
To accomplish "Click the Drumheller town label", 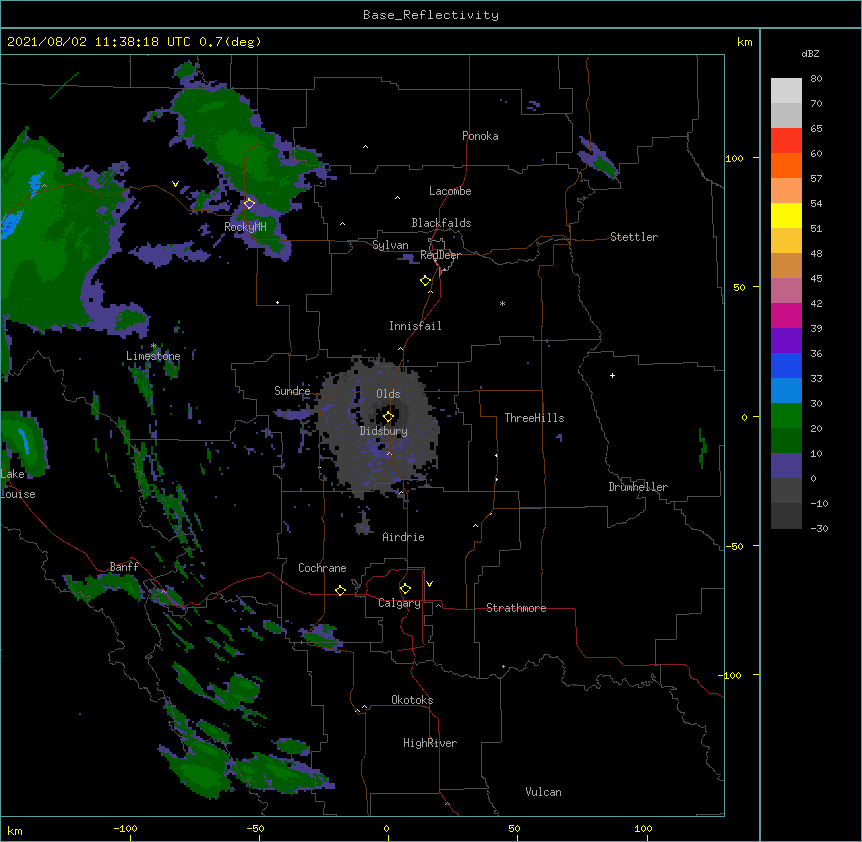I will pos(638,487).
